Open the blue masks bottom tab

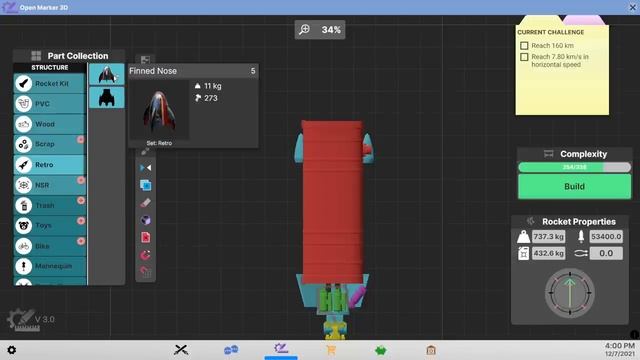231,350
